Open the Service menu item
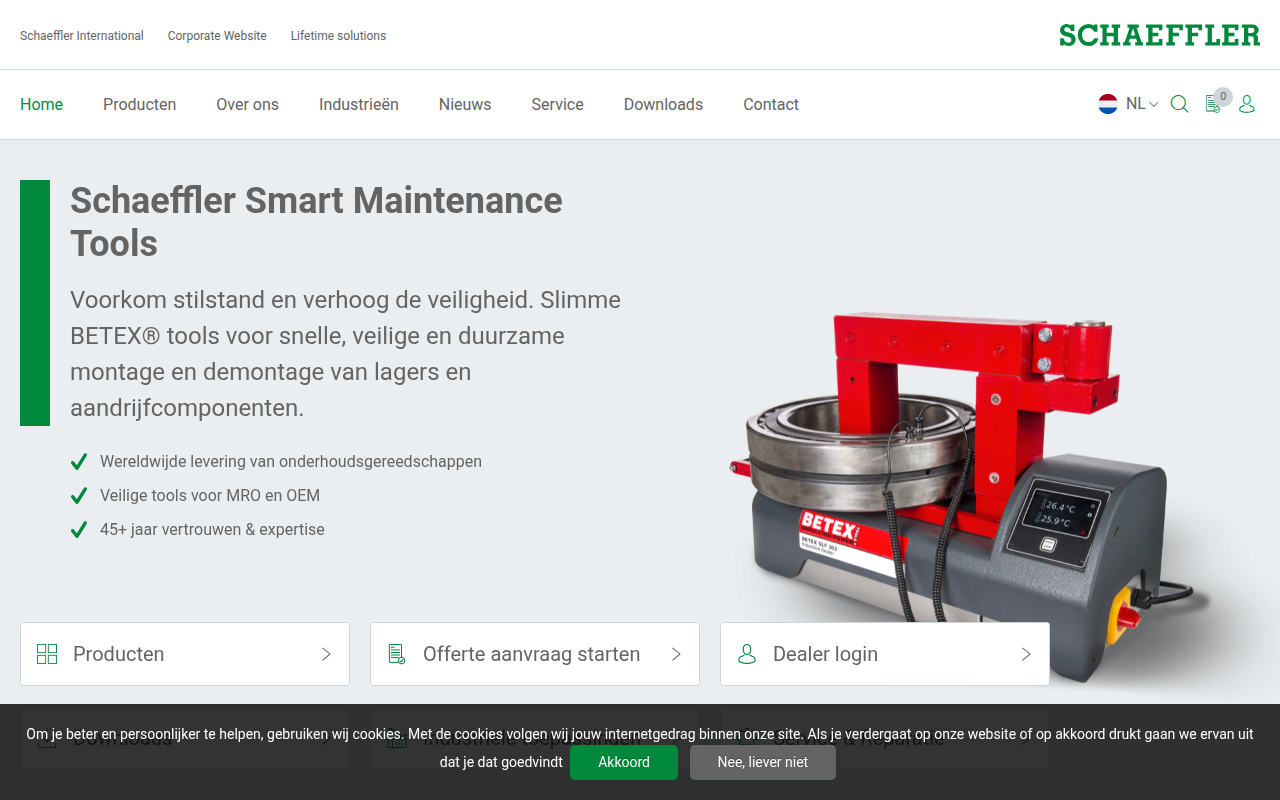This screenshot has width=1280, height=800. (x=558, y=104)
